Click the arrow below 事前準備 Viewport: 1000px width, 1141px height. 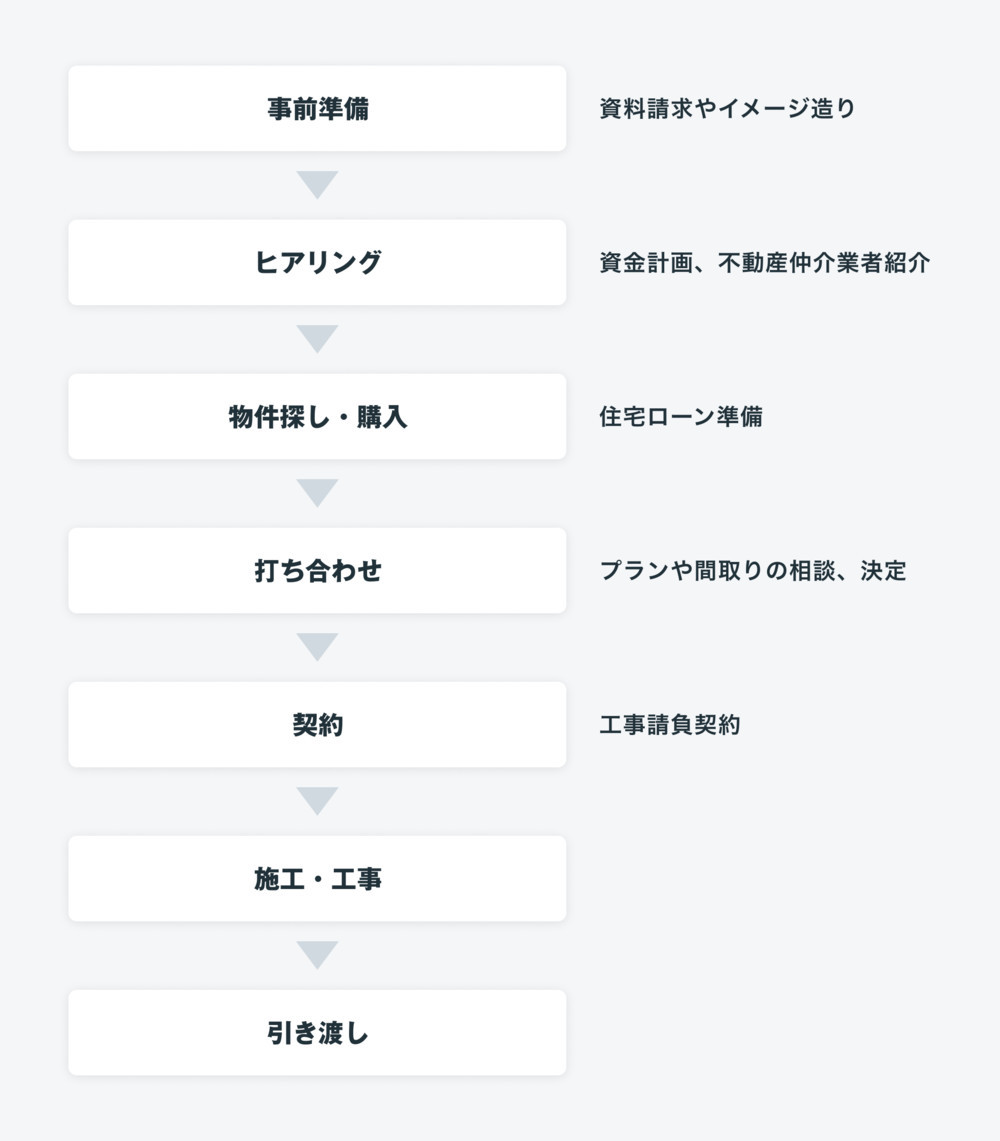pos(317,184)
